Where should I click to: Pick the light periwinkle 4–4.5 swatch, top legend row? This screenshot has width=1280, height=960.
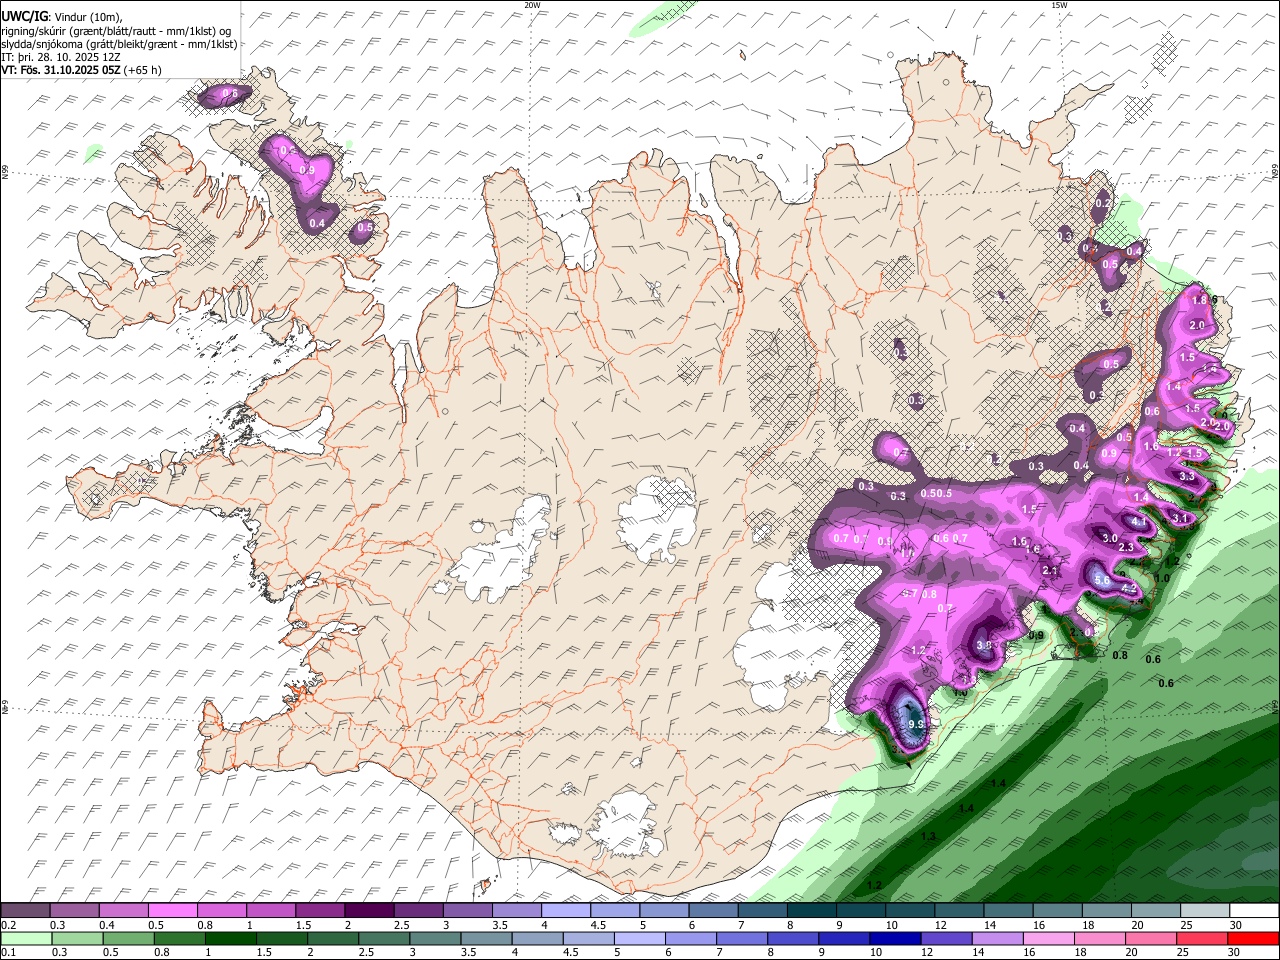tap(566, 910)
